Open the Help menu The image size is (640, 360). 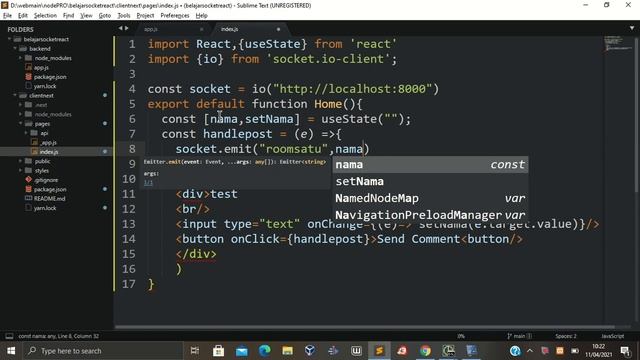coord(202,16)
